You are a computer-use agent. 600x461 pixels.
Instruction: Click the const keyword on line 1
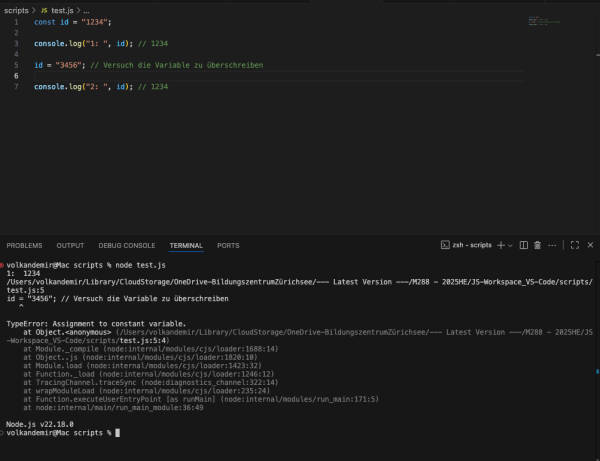pos(45,22)
